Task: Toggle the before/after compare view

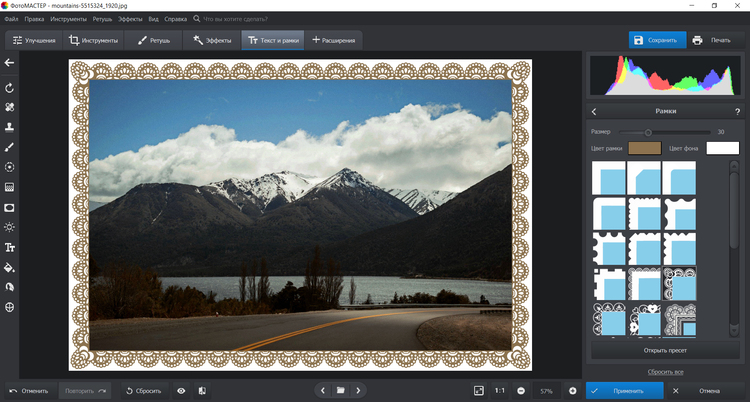Action: click(x=201, y=390)
